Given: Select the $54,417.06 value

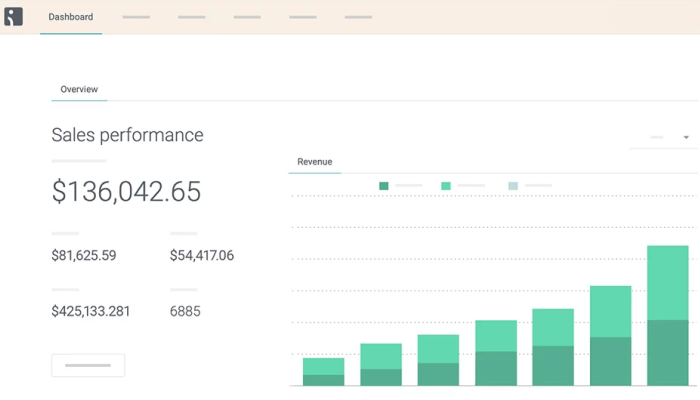Looking at the screenshot, I should click(x=202, y=256).
